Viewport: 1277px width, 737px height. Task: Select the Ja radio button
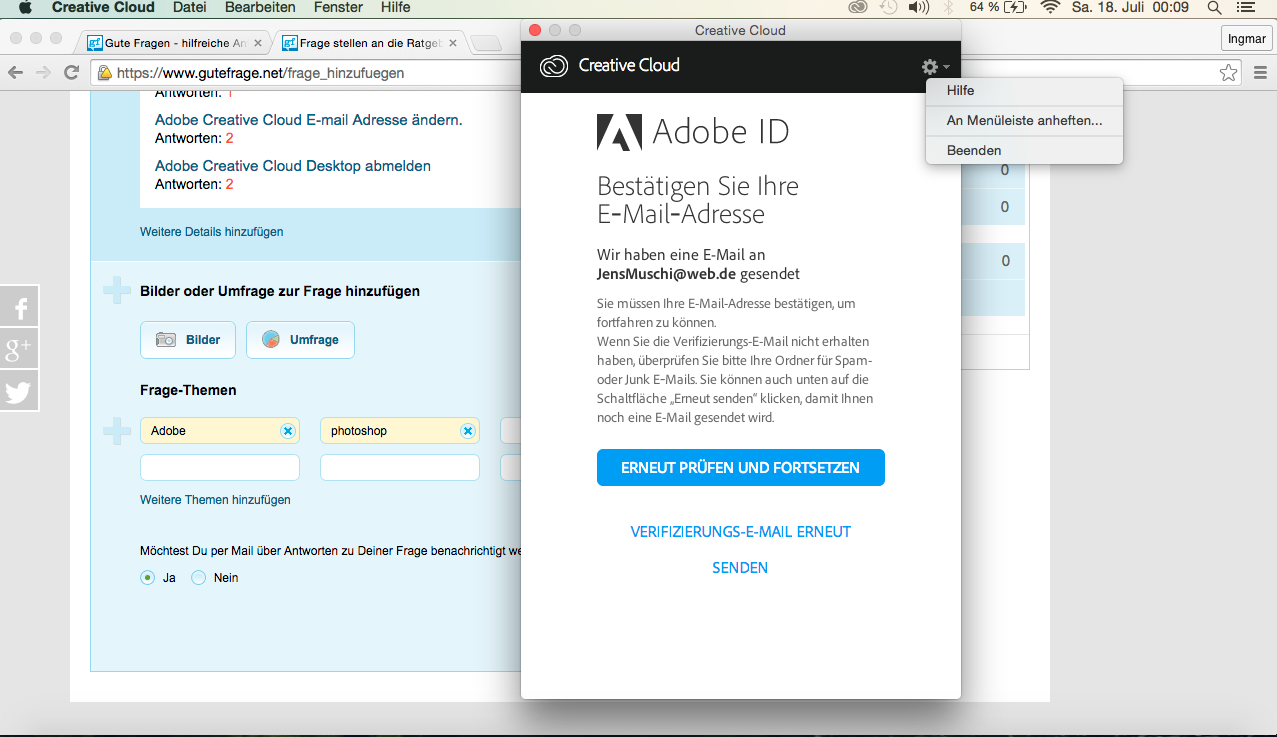[x=148, y=578]
